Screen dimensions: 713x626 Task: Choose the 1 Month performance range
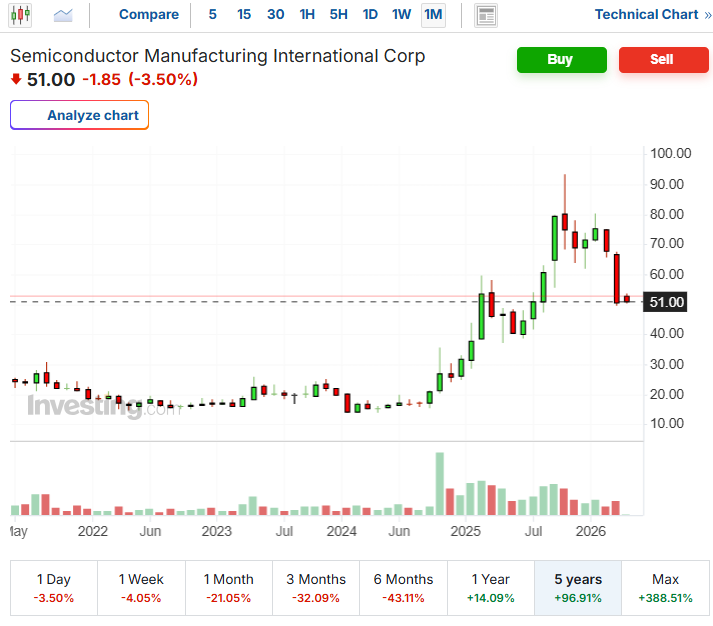[229, 588]
